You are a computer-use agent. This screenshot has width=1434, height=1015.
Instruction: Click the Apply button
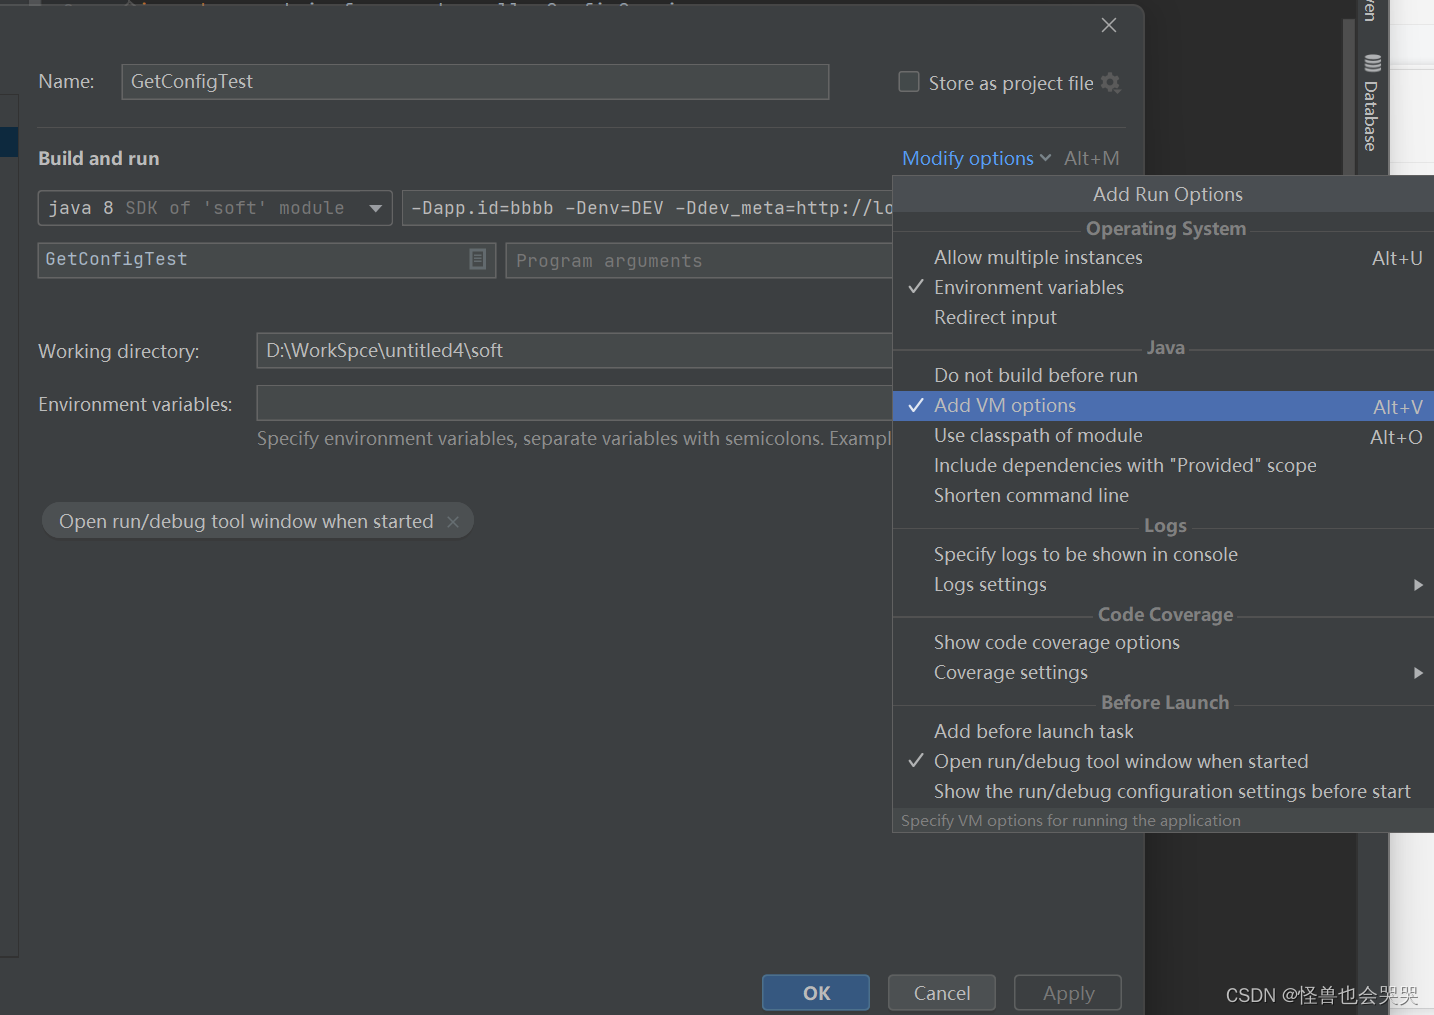(1067, 992)
